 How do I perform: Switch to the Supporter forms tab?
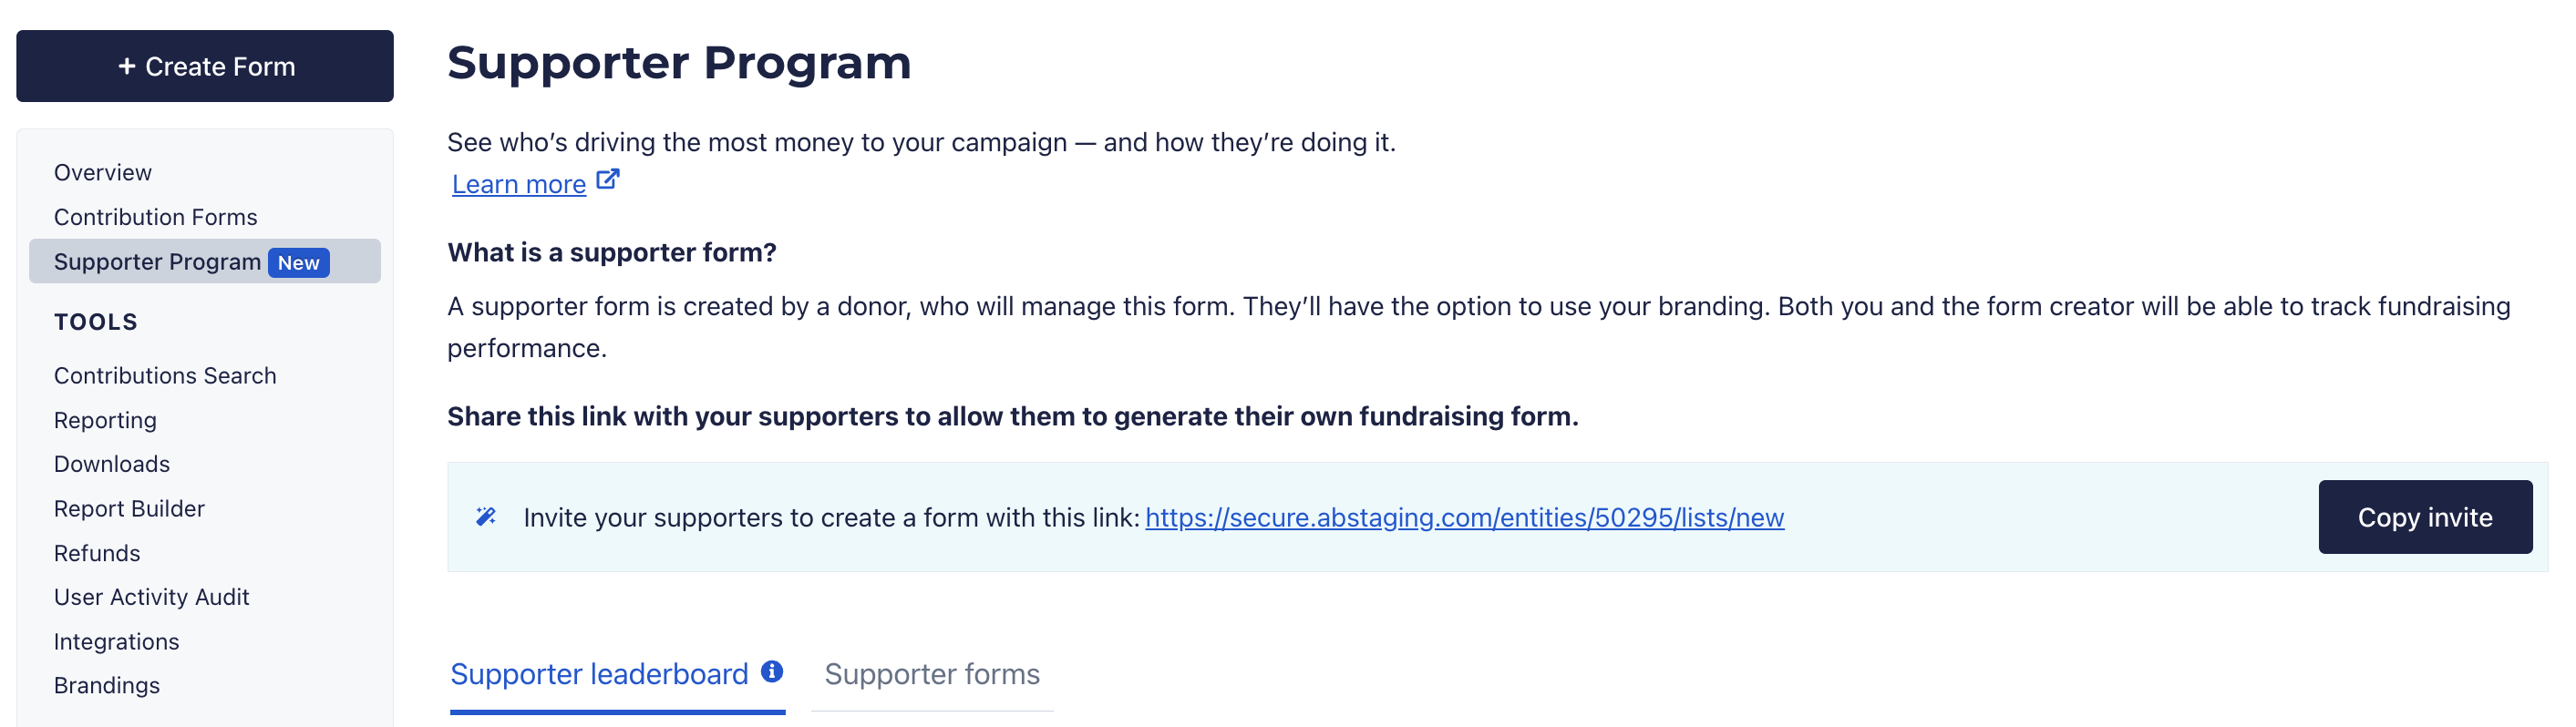931,674
